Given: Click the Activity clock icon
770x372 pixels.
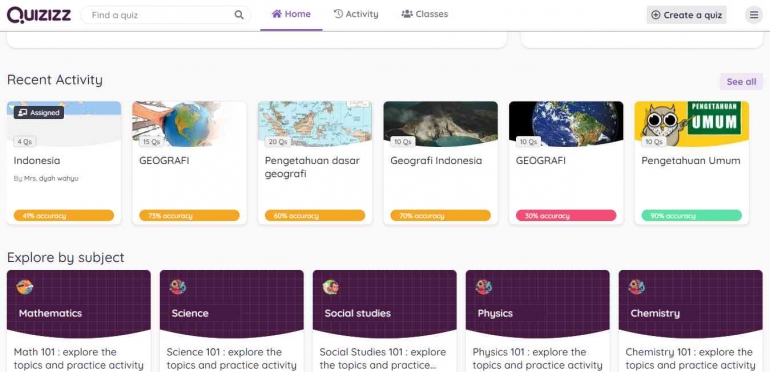Looking at the screenshot, I should [338, 14].
